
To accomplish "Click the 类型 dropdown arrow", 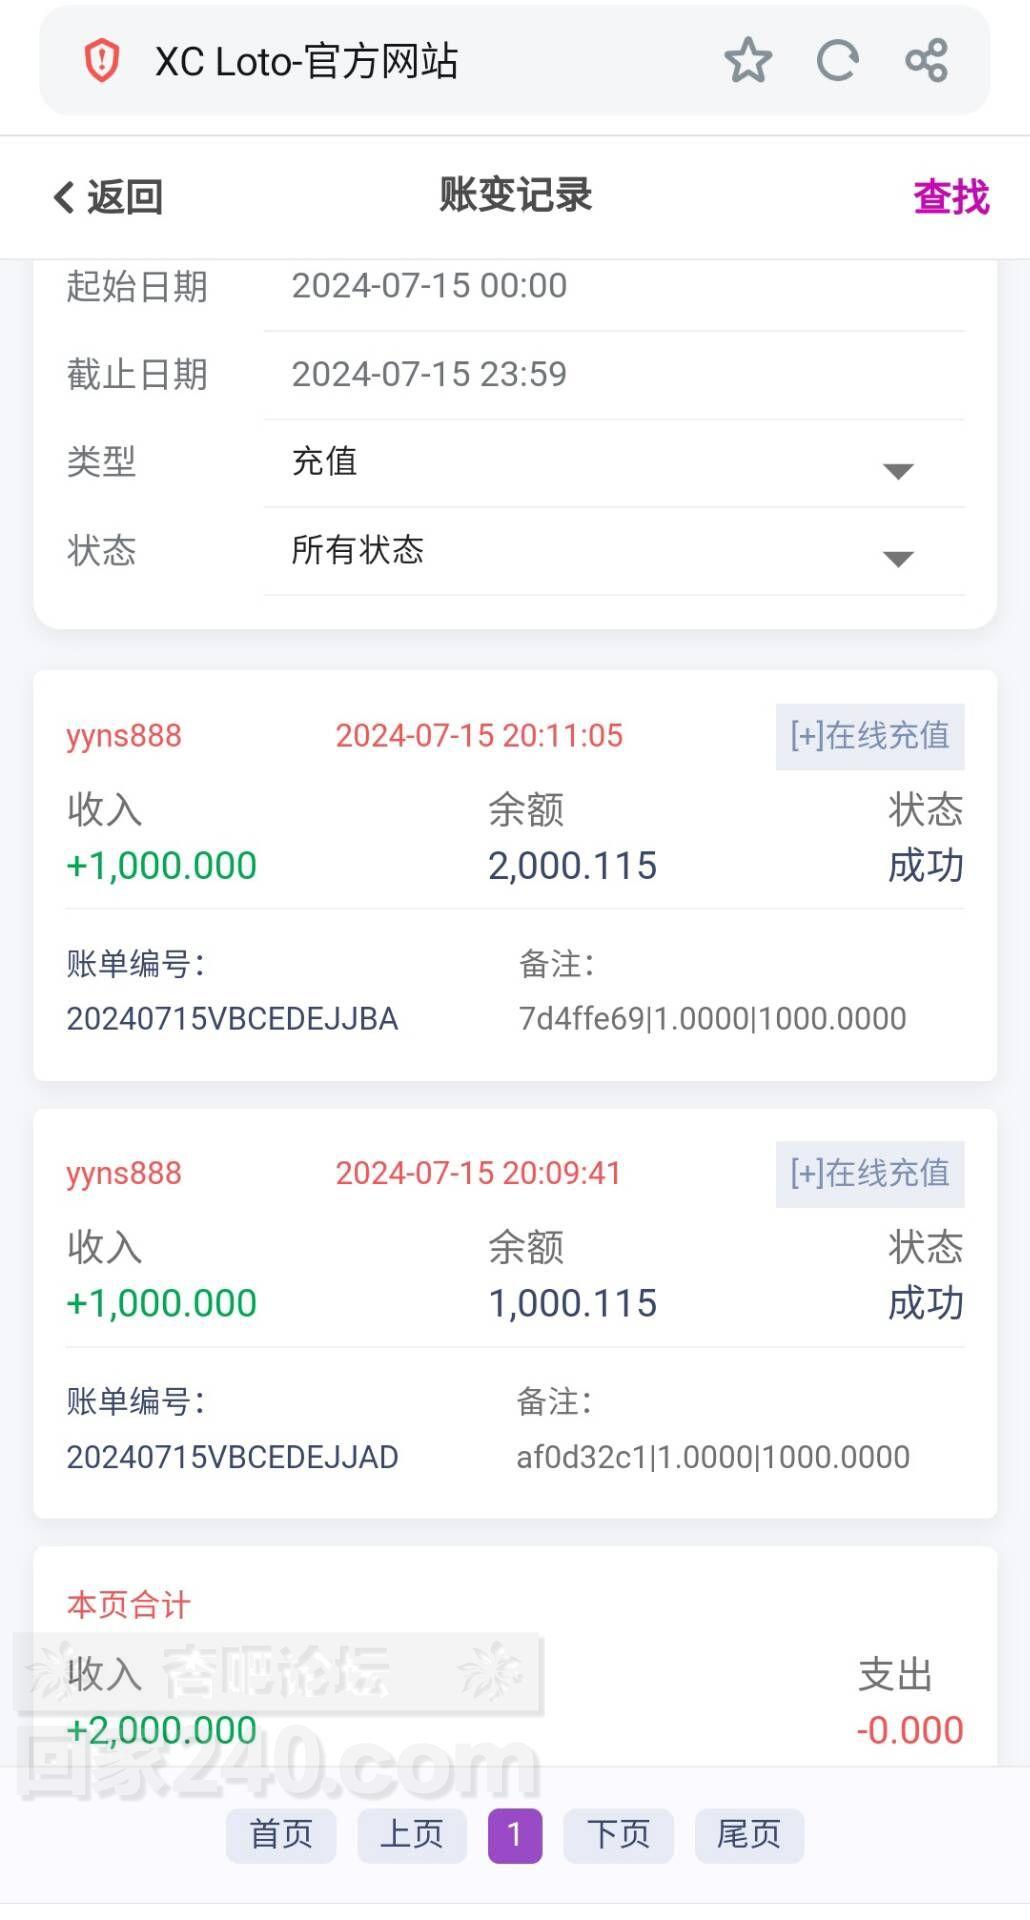I will point(898,471).
